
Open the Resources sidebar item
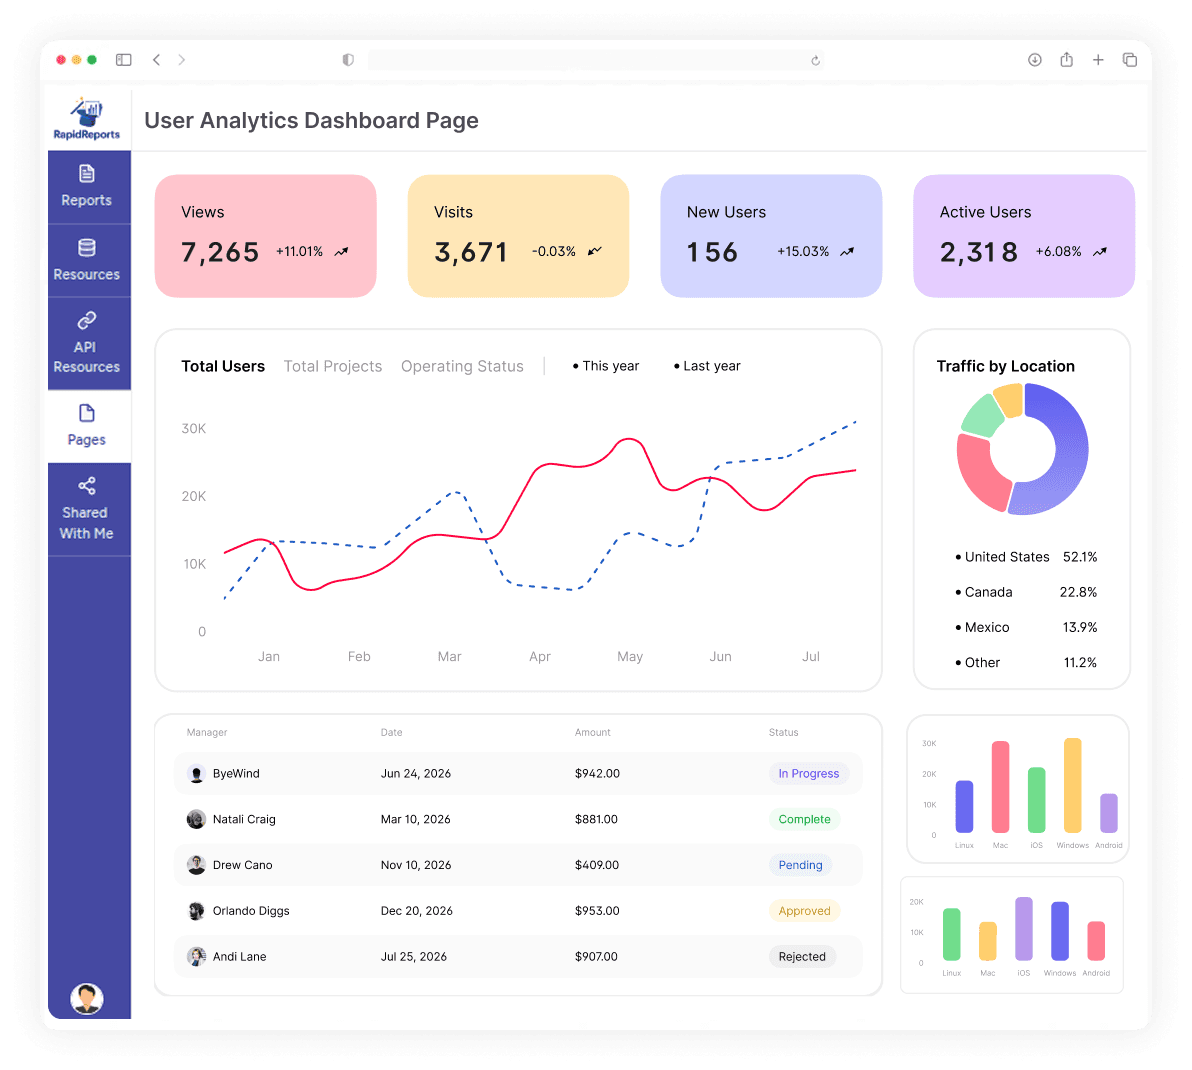[89, 260]
